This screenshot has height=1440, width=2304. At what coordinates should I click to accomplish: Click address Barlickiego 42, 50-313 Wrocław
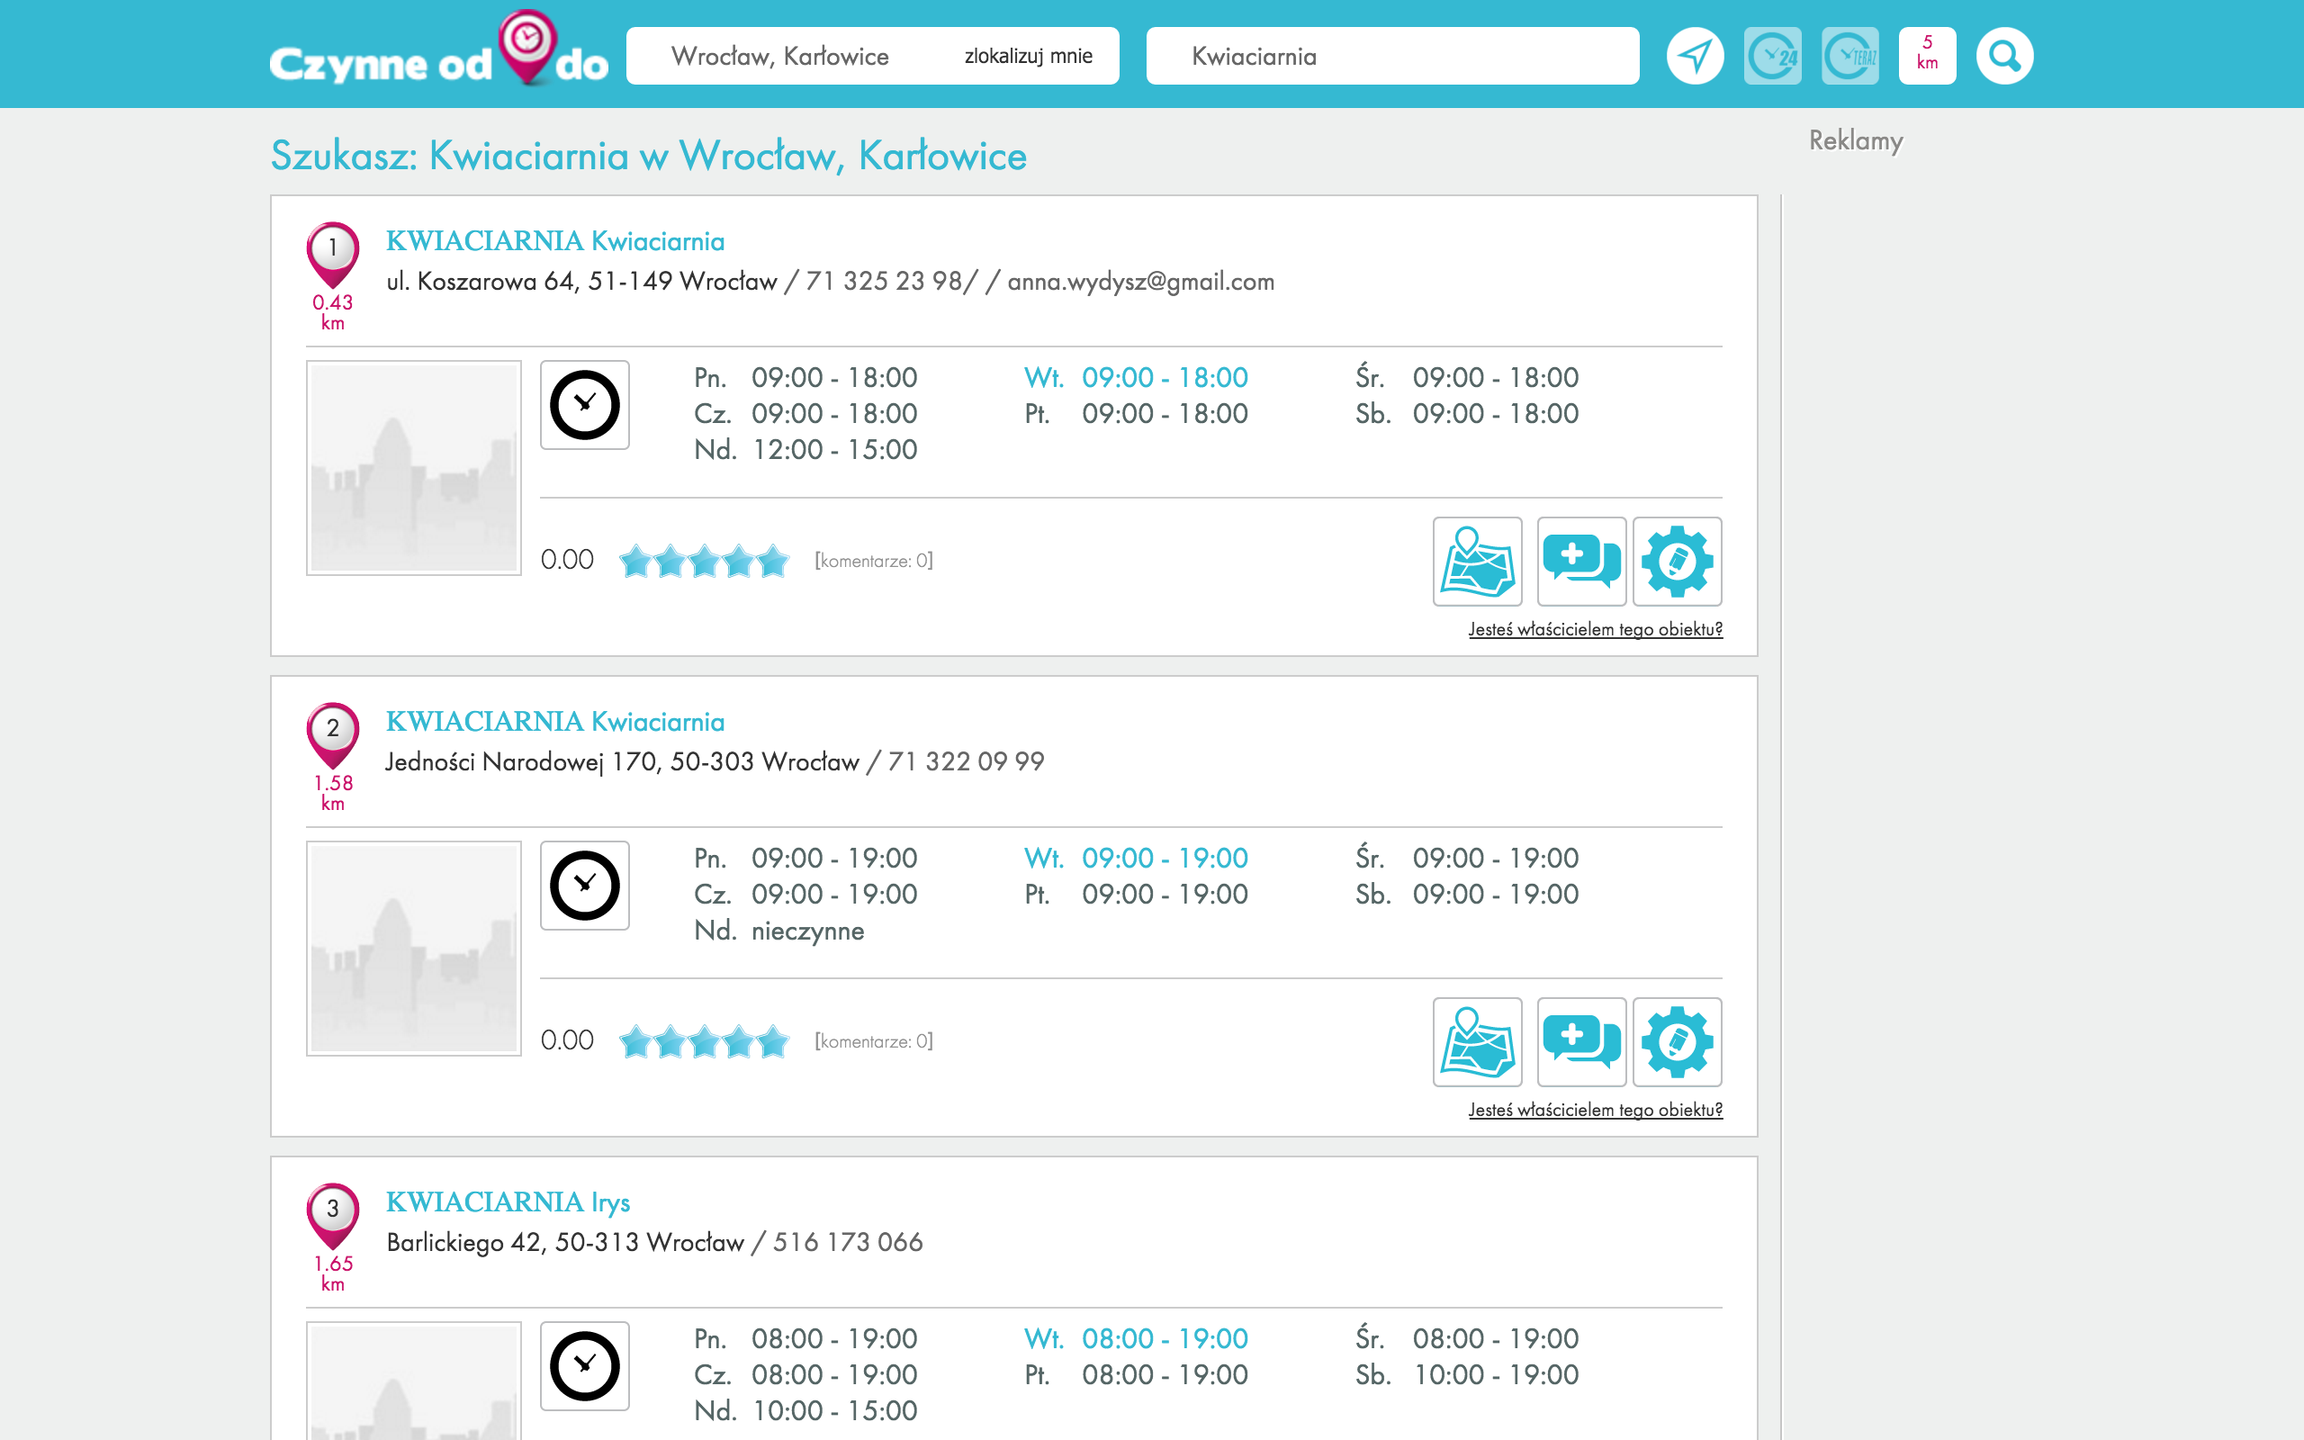565,1243
